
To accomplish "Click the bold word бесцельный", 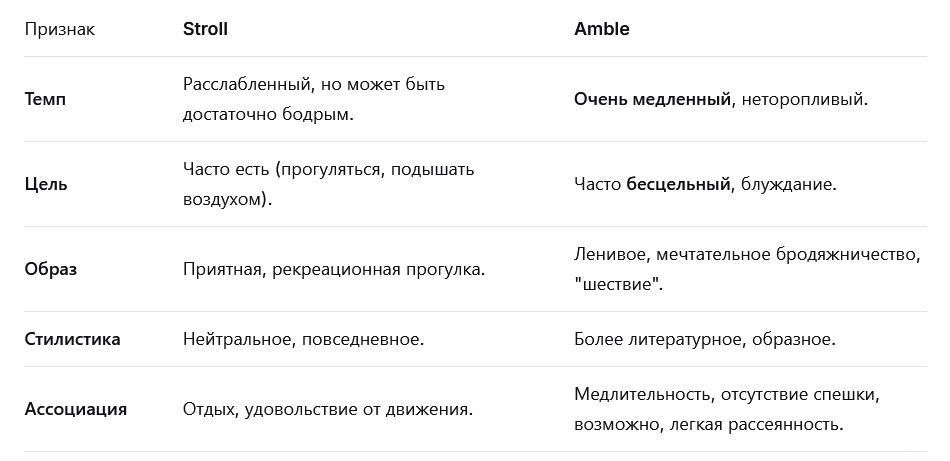I will pos(678,184).
